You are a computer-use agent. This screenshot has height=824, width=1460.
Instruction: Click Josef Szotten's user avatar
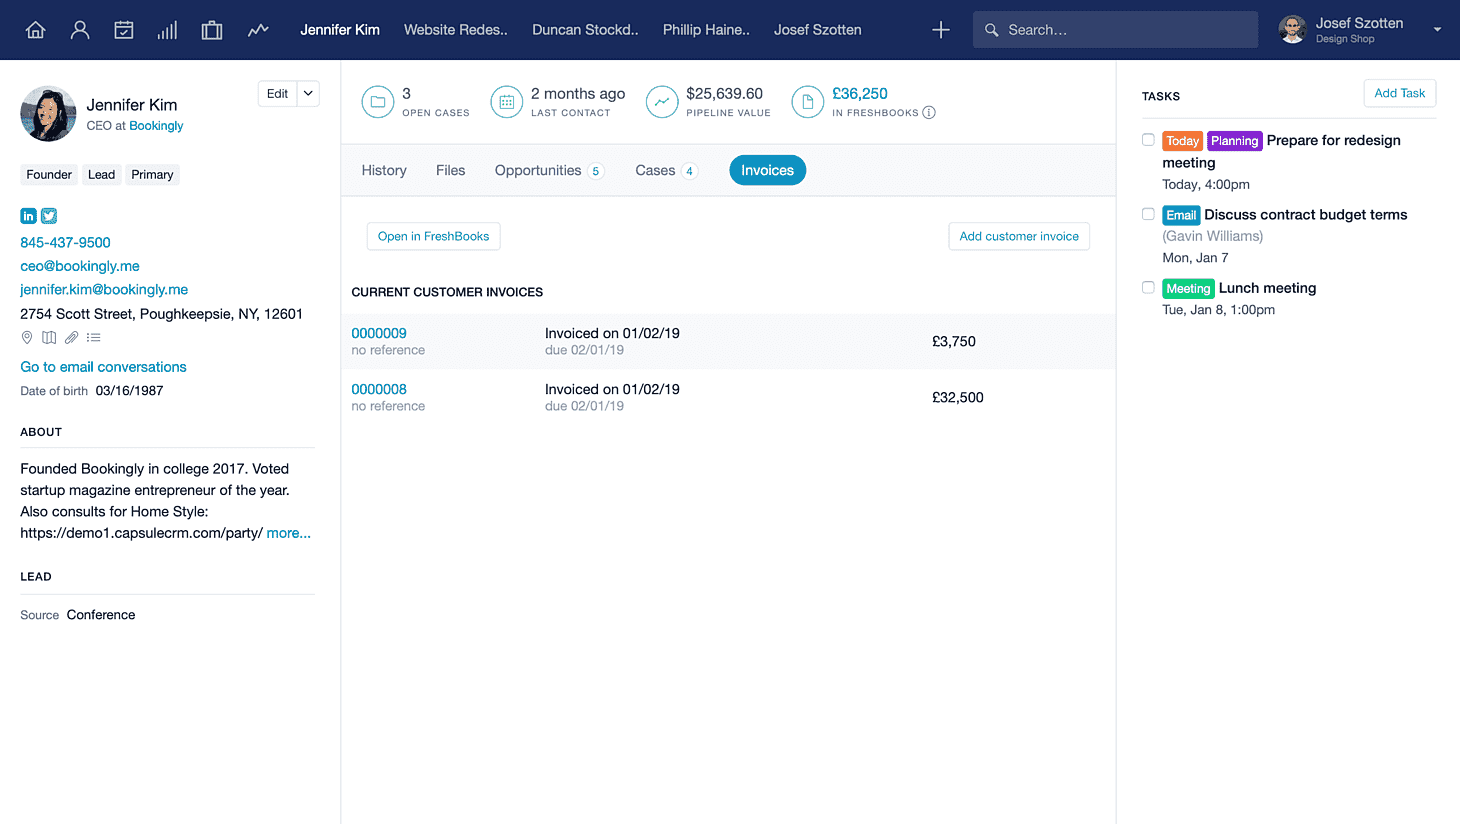coord(1293,30)
